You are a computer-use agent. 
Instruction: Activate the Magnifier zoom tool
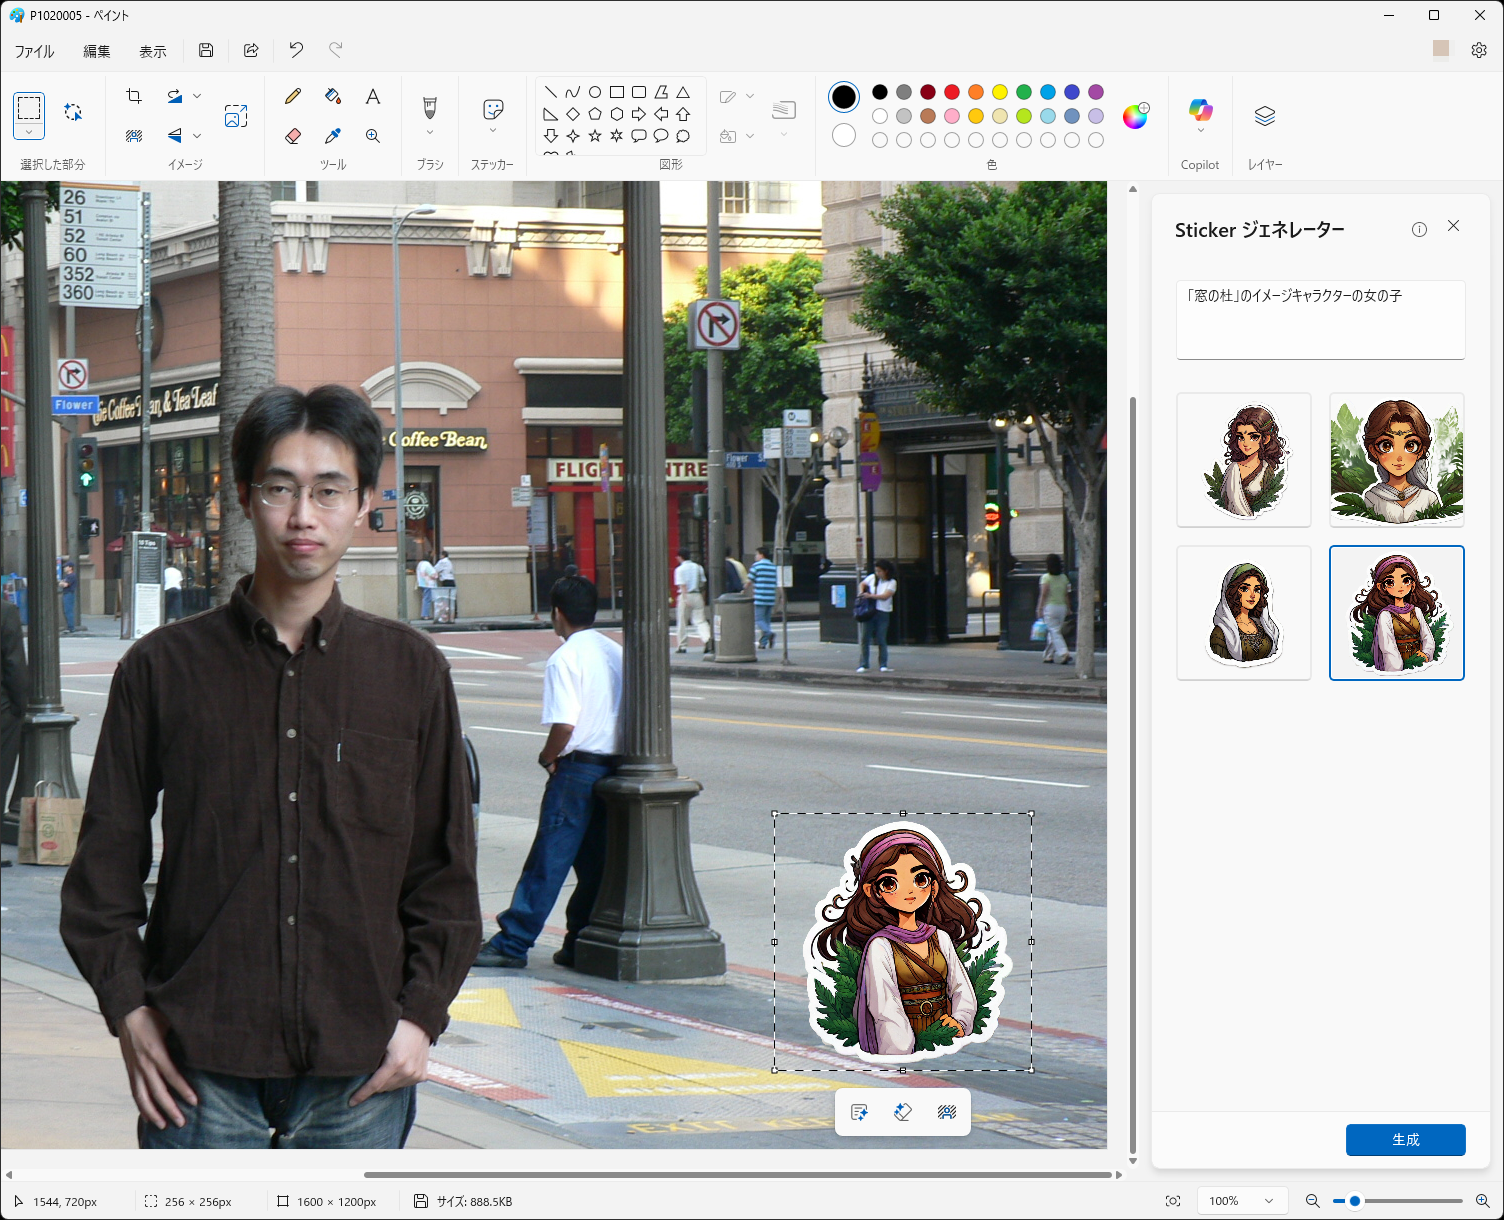372,135
